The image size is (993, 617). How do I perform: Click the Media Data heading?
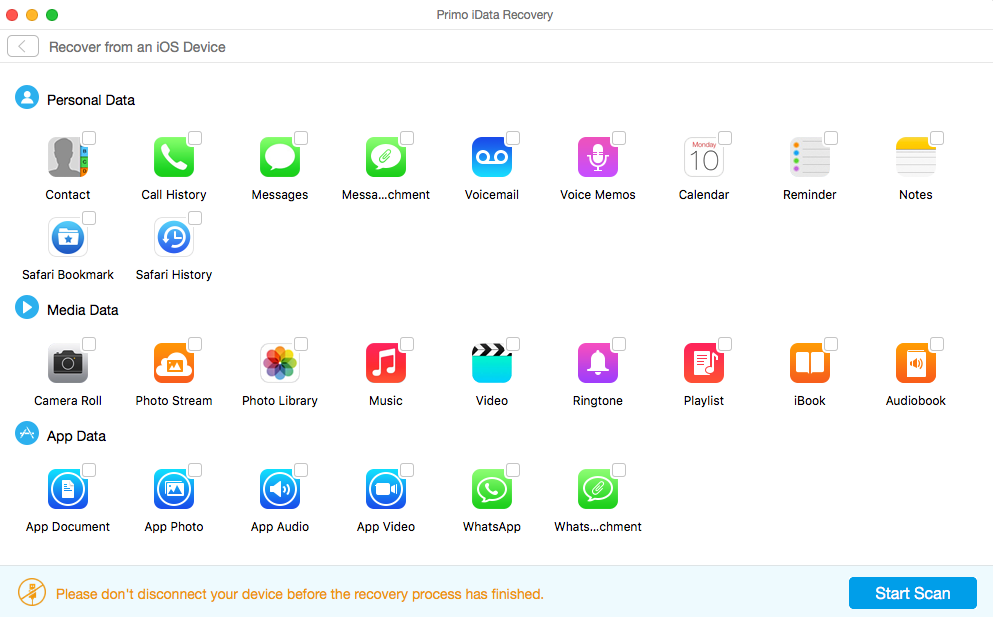[82, 310]
